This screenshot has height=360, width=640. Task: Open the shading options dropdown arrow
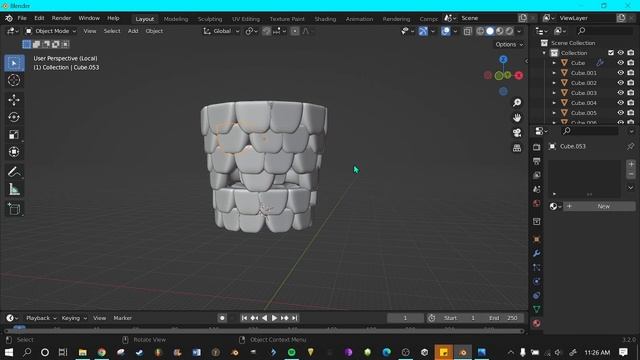pos(519,31)
